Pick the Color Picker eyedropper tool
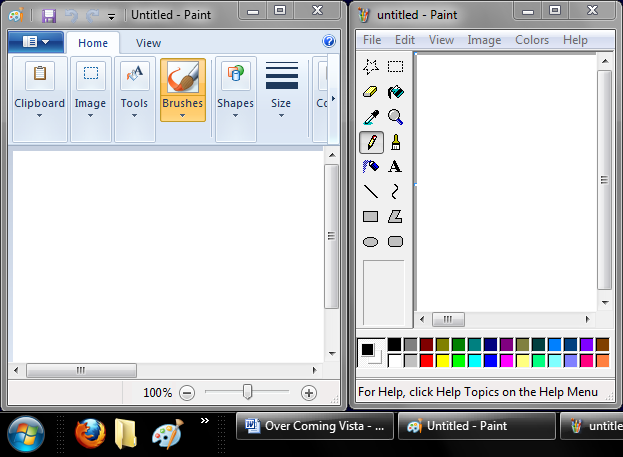This screenshot has height=457, width=623. click(x=370, y=117)
